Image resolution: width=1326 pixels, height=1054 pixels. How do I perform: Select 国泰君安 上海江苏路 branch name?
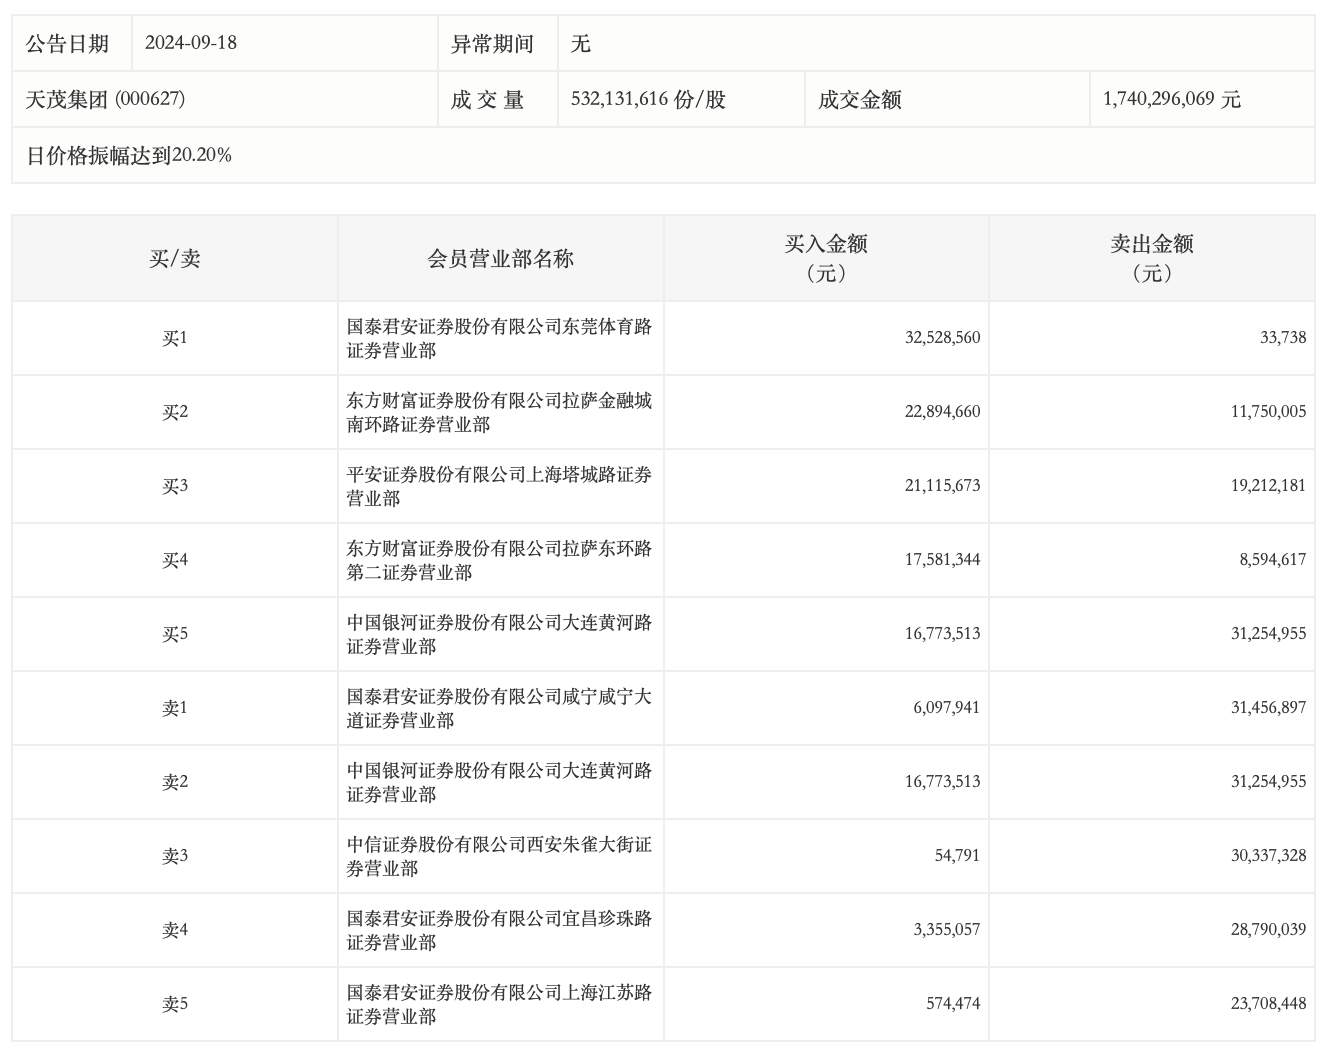[x=499, y=1004]
